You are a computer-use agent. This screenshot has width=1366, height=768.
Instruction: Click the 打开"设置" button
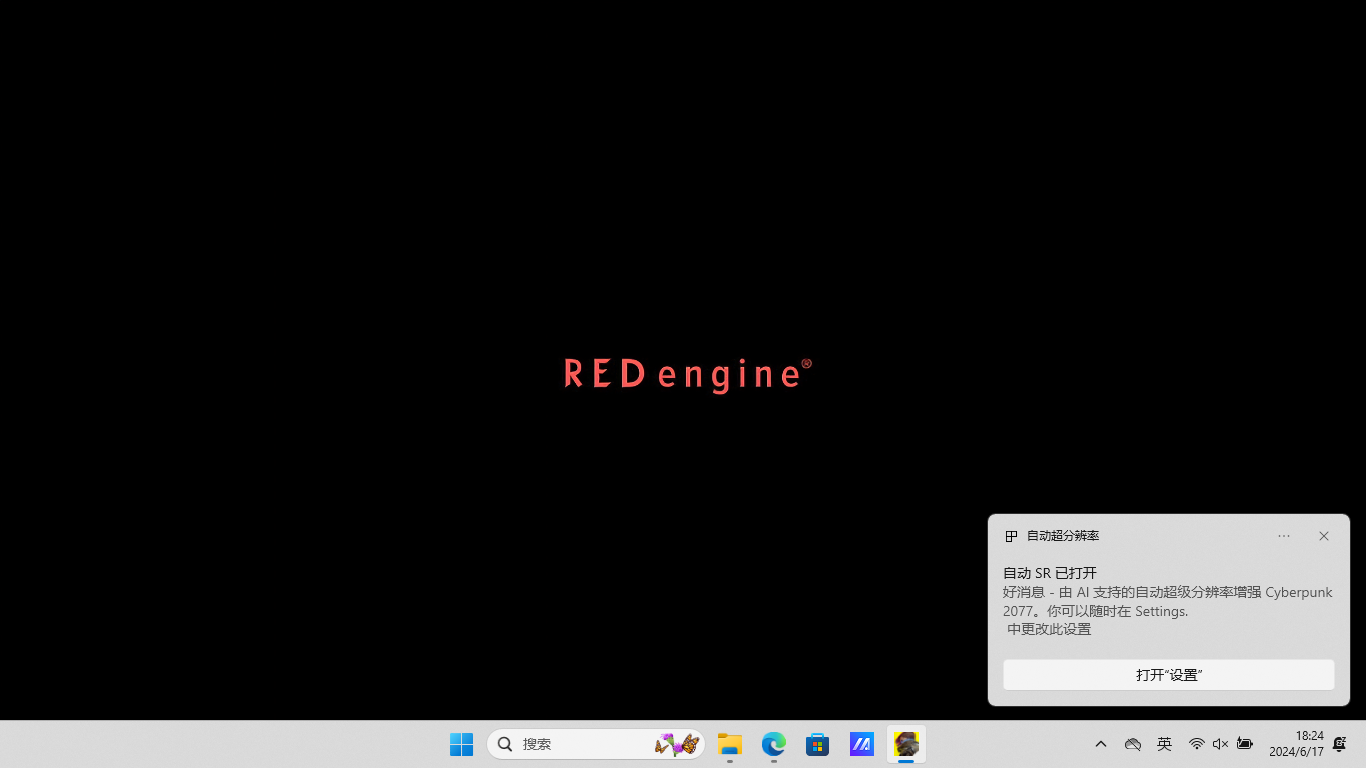coord(1168,675)
